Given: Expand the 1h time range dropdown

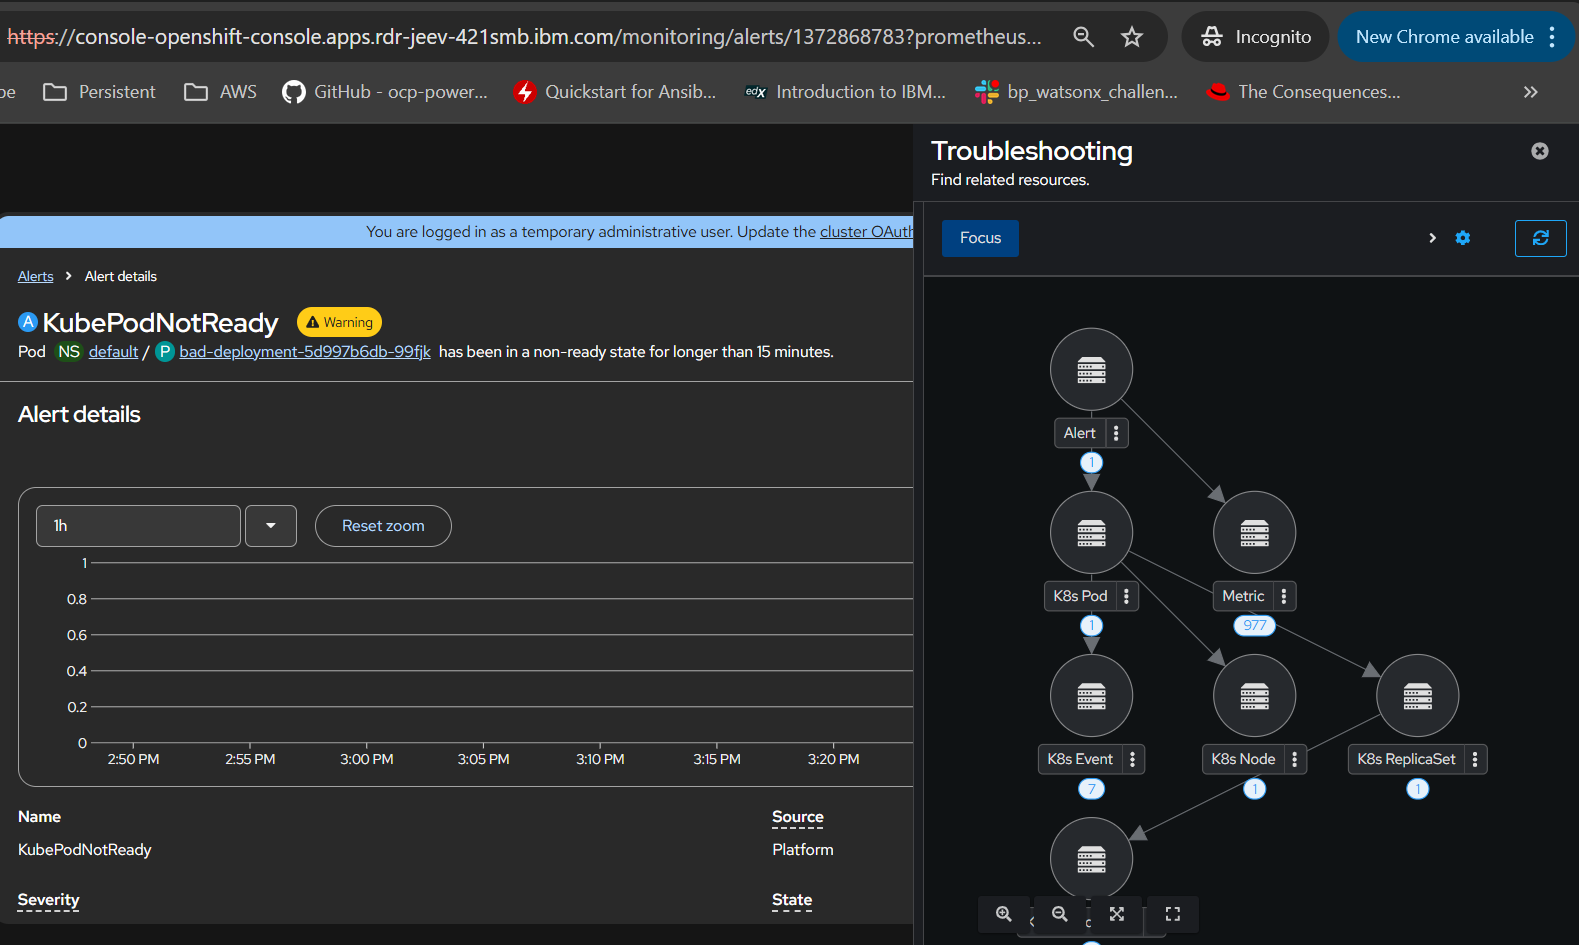Looking at the screenshot, I should [271, 526].
